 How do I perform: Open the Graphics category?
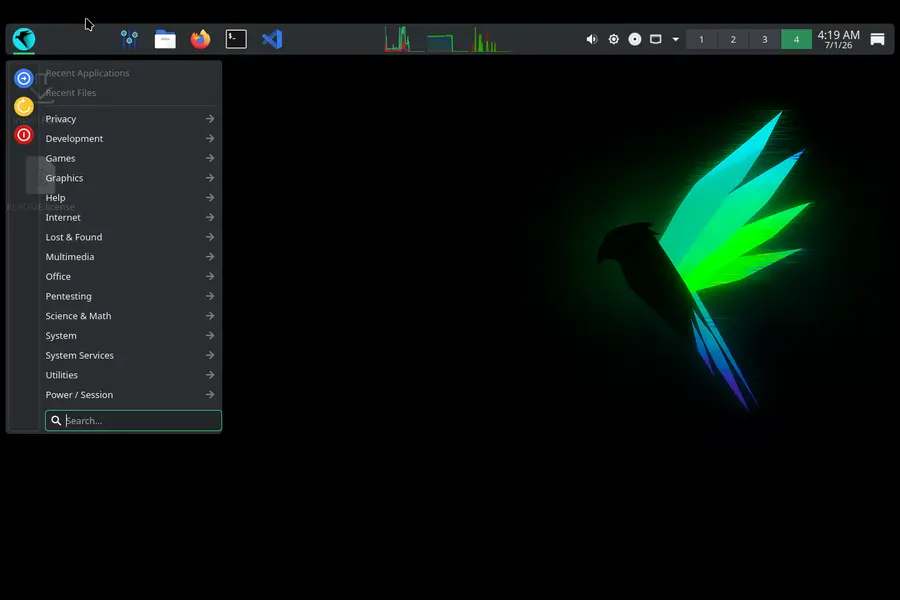(x=130, y=178)
